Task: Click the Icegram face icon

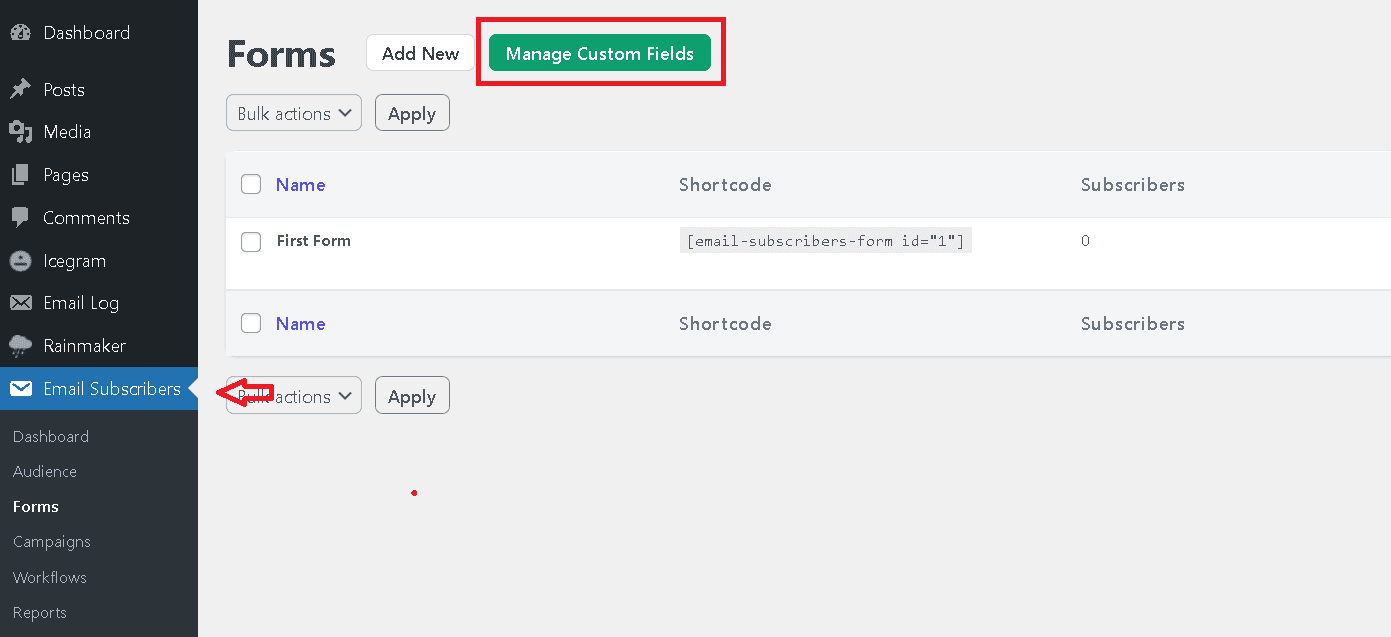Action: coord(20,261)
